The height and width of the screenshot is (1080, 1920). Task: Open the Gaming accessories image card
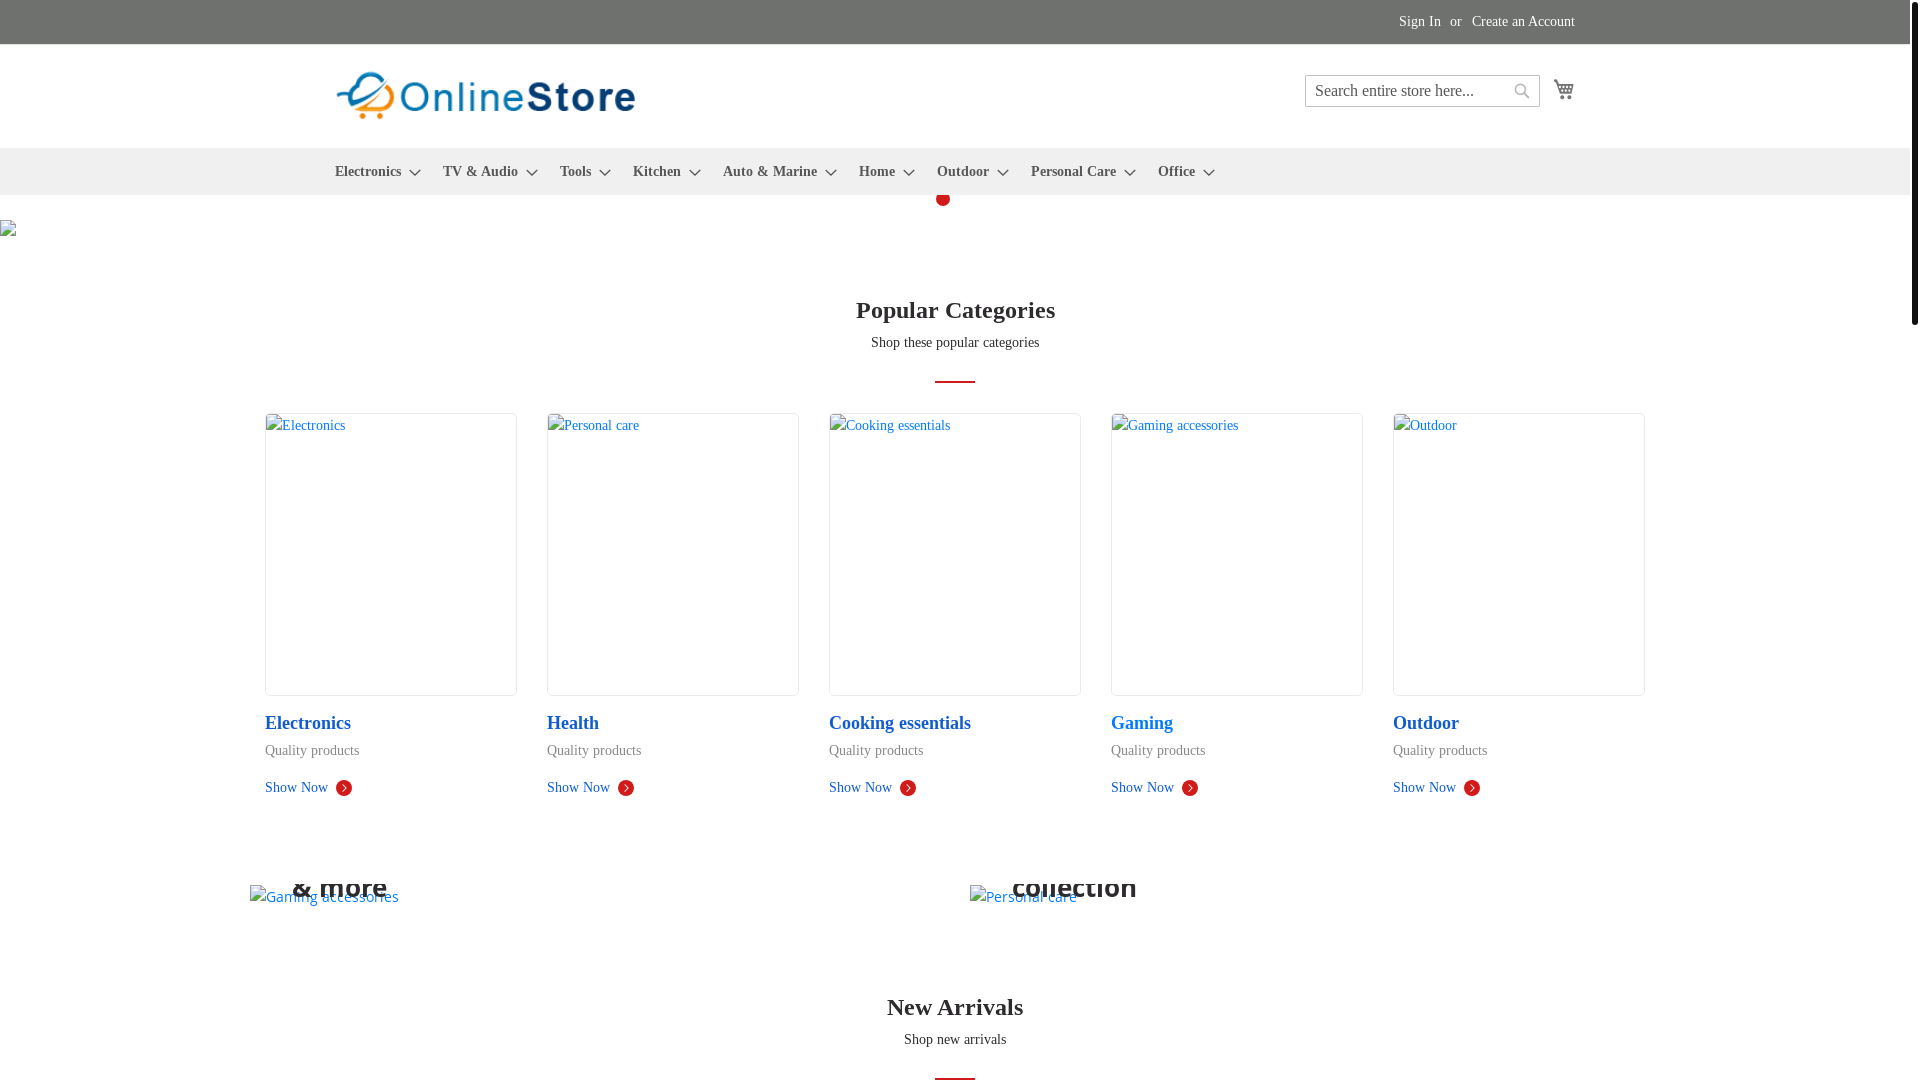point(1237,554)
